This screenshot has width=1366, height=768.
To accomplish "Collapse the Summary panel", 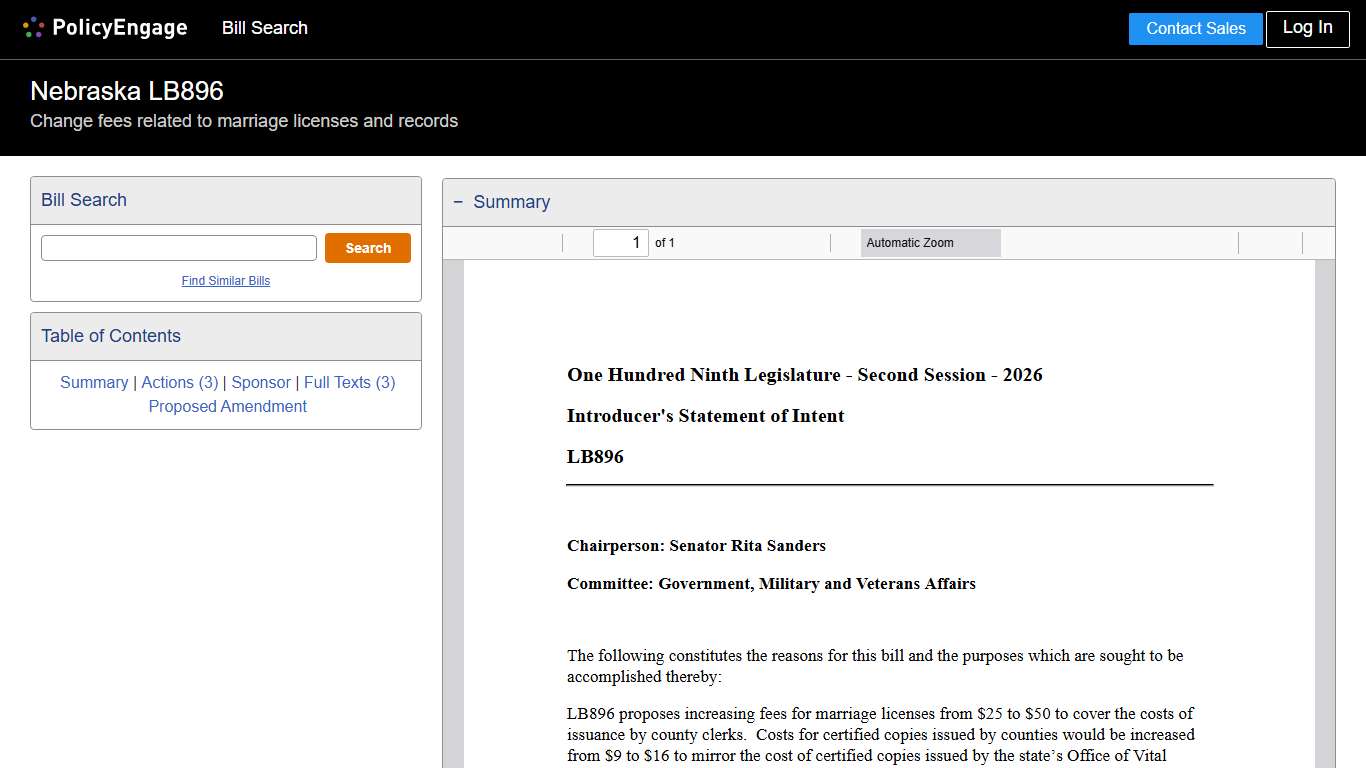I will point(458,202).
